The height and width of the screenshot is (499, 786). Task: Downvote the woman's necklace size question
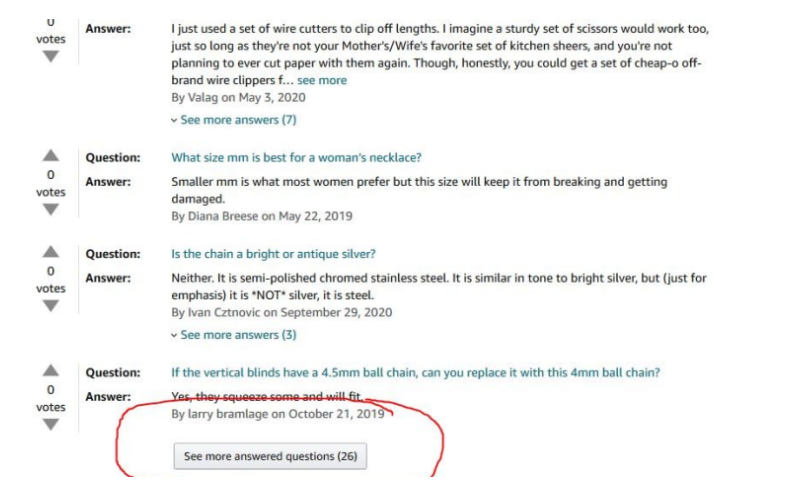(50, 210)
